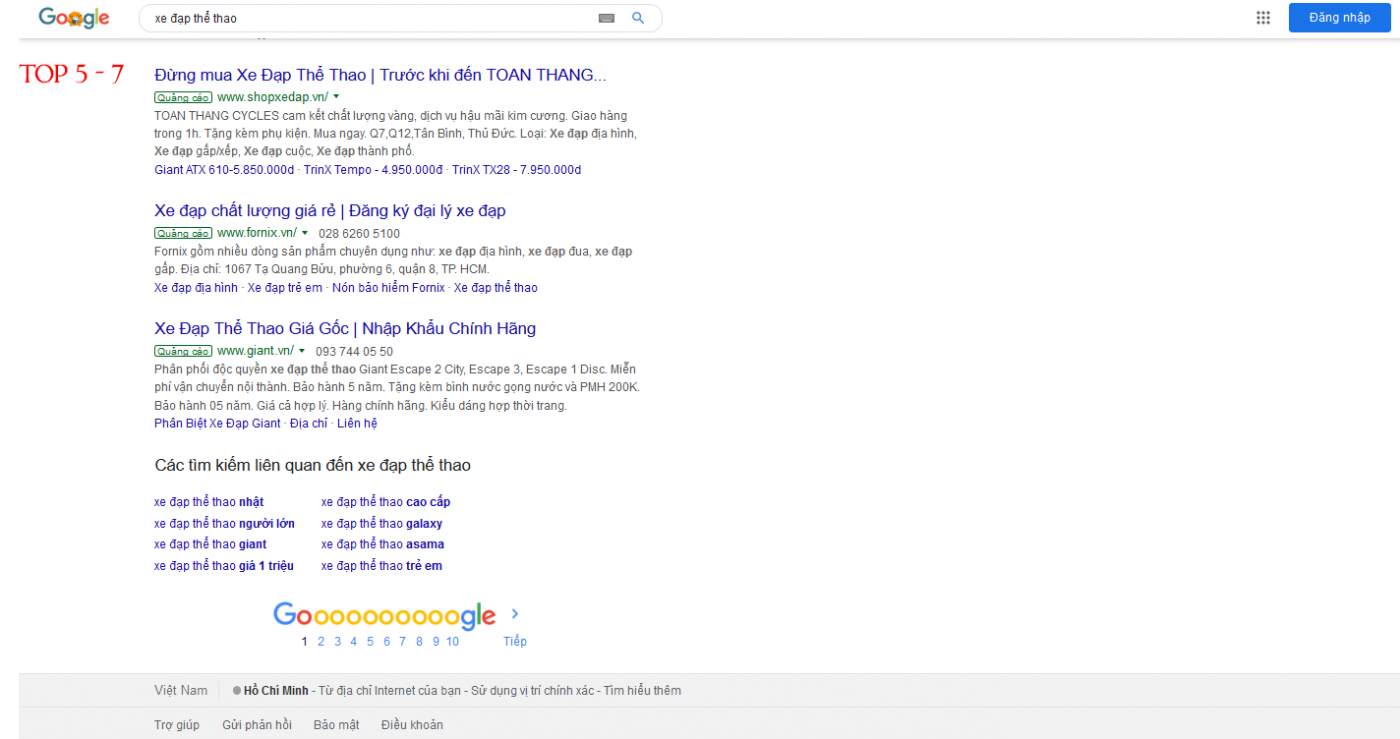1400x739 pixels.
Task: Go to results page 2
Action: 321,642
